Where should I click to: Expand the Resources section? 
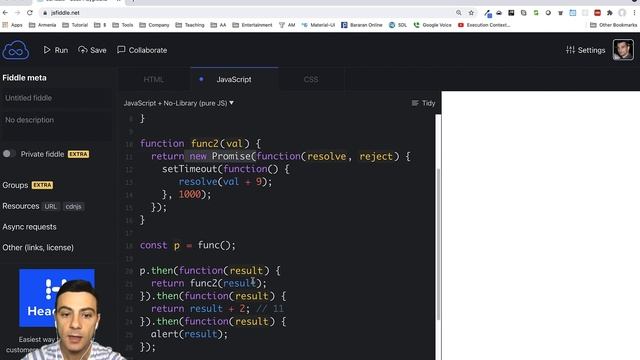21,206
